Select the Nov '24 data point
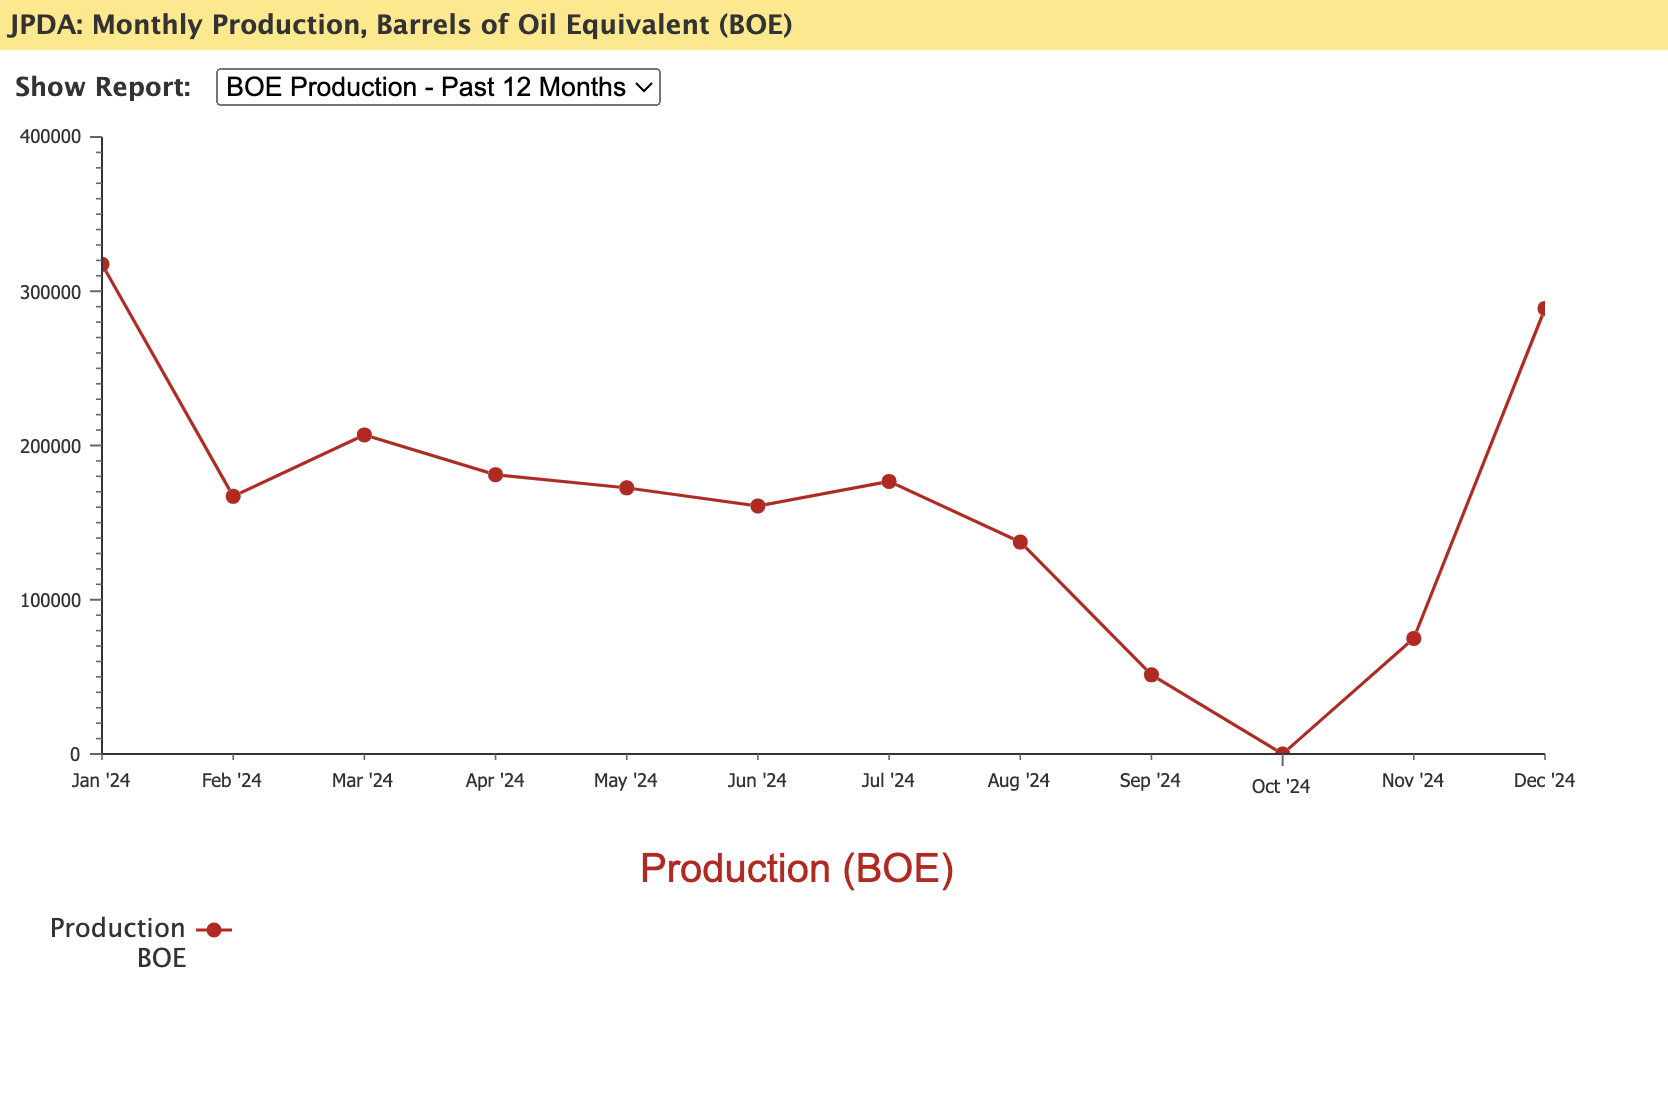Image resolution: width=1668 pixels, height=1096 pixels. (x=1413, y=638)
